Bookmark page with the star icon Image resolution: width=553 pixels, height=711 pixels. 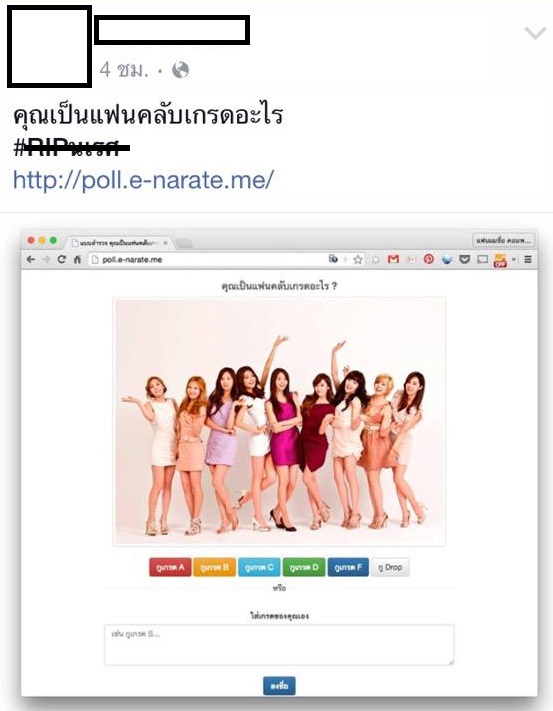(358, 259)
